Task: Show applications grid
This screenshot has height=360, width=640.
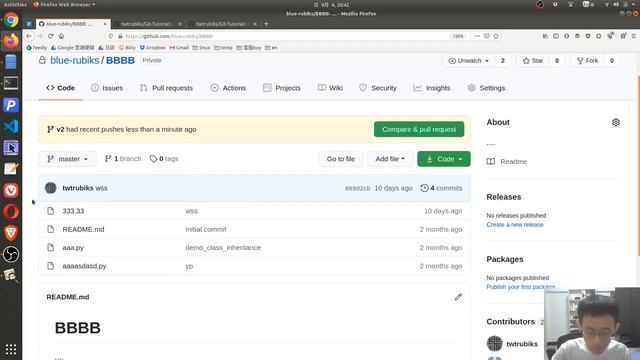Action: 11,349
